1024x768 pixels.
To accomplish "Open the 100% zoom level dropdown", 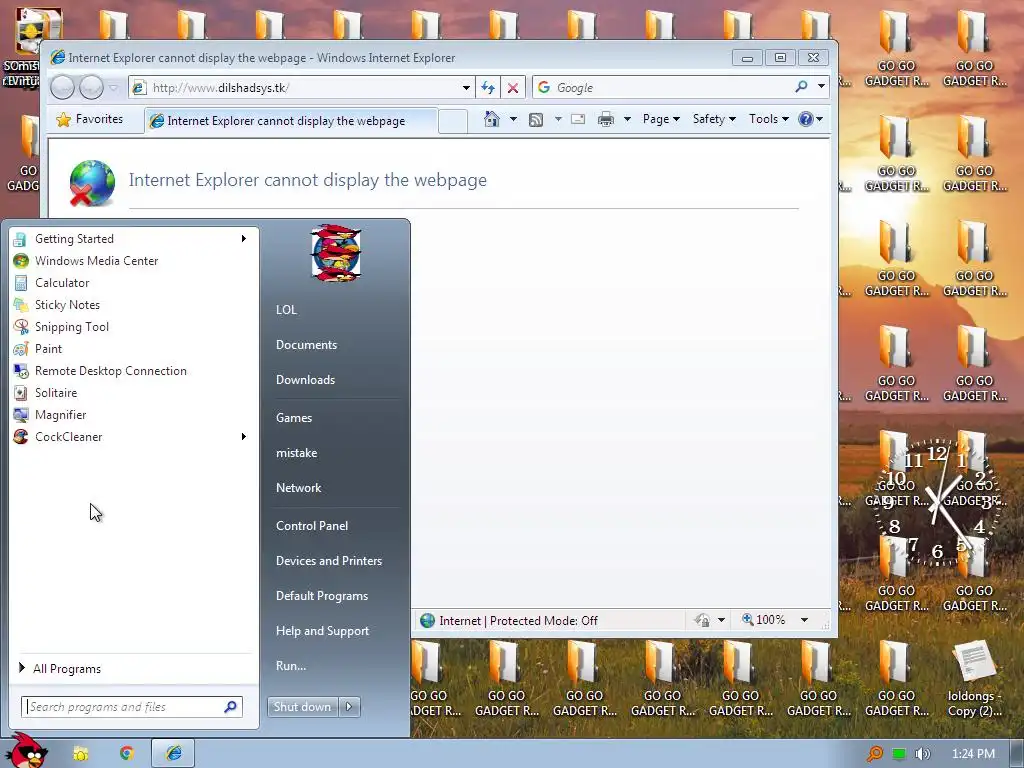I will (x=804, y=620).
